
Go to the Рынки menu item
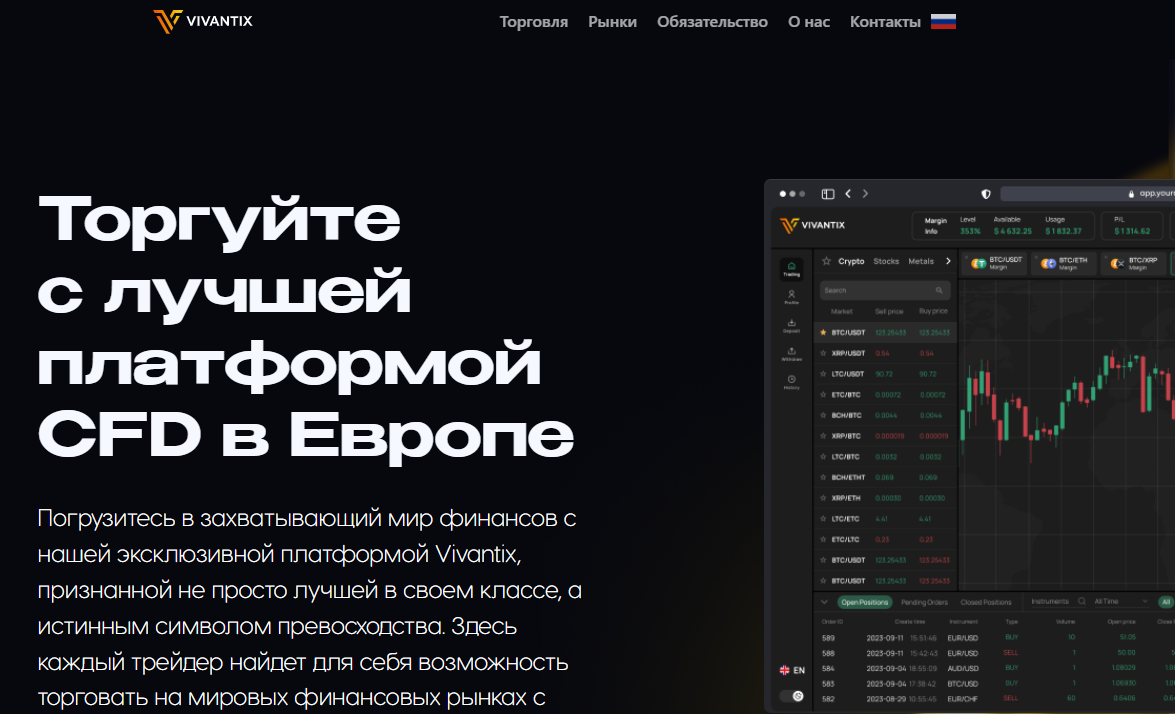[x=612, y=22]
